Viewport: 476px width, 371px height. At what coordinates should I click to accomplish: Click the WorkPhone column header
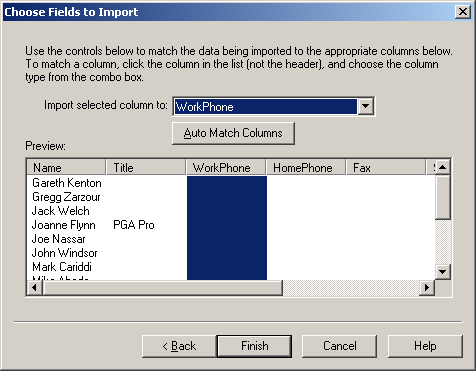[x=226, y=167]
